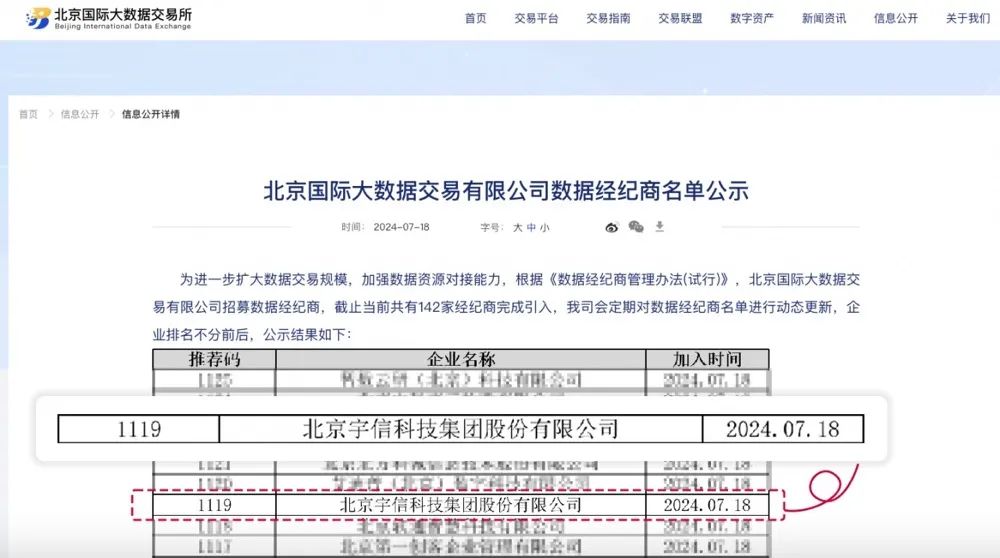Go to 信息公开 in the breadcrumb

(x=80, y=114)
